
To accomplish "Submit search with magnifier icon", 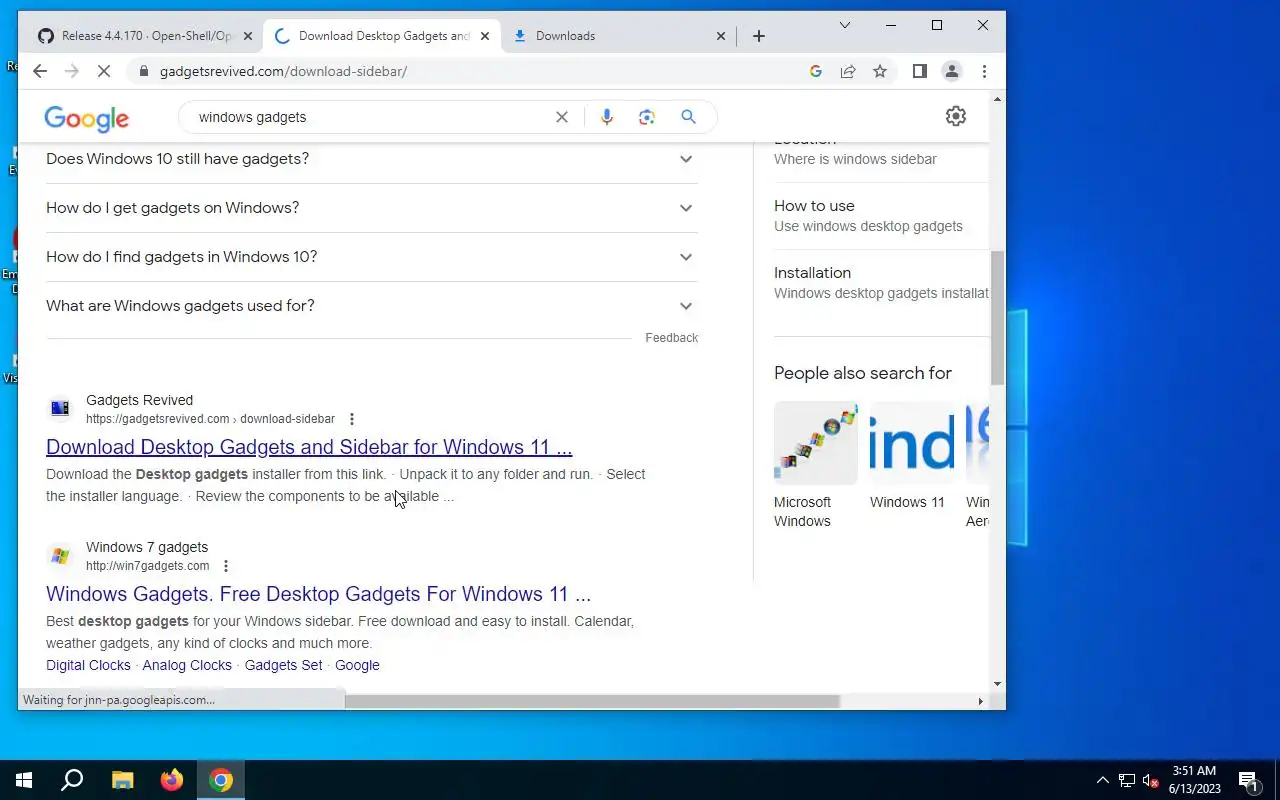I will coord(688,117).
